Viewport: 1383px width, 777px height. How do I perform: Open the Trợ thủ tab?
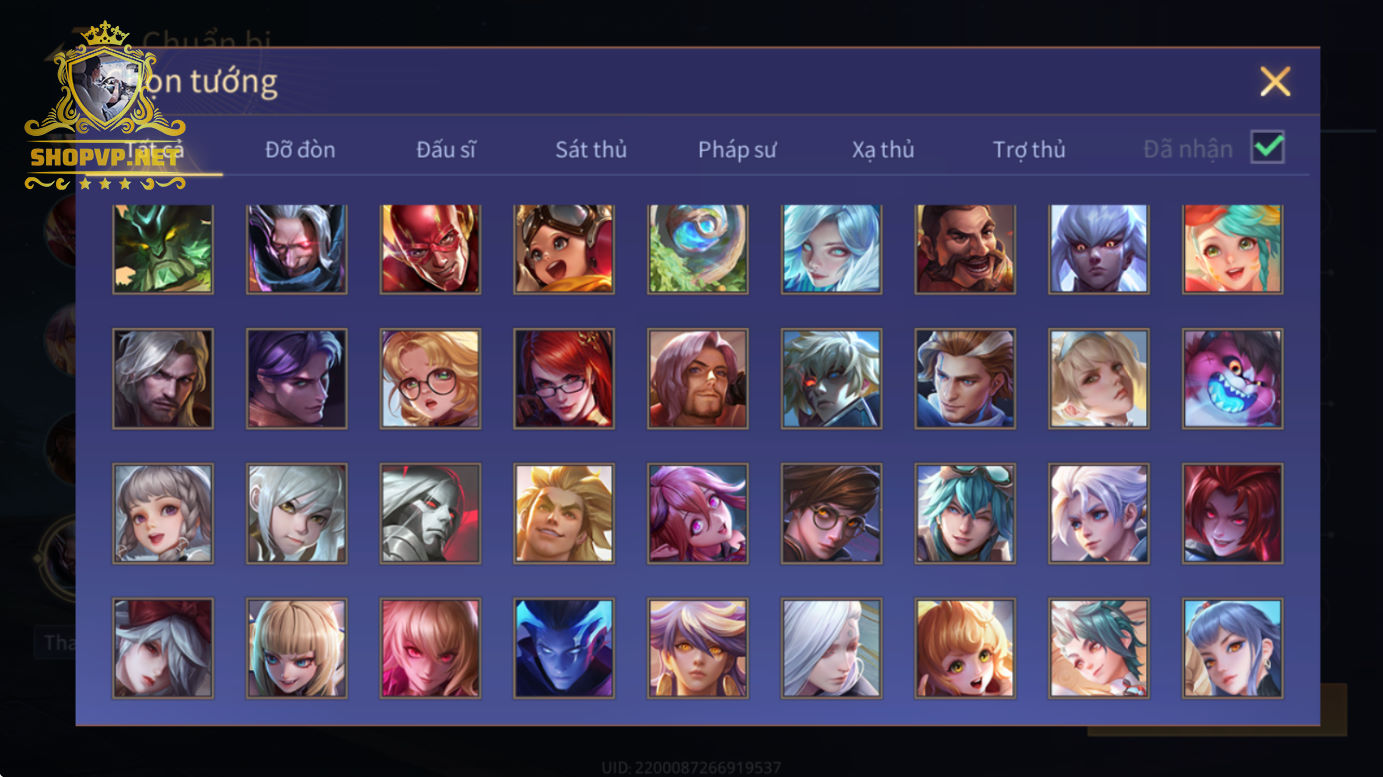click(x=1029, y=150)
